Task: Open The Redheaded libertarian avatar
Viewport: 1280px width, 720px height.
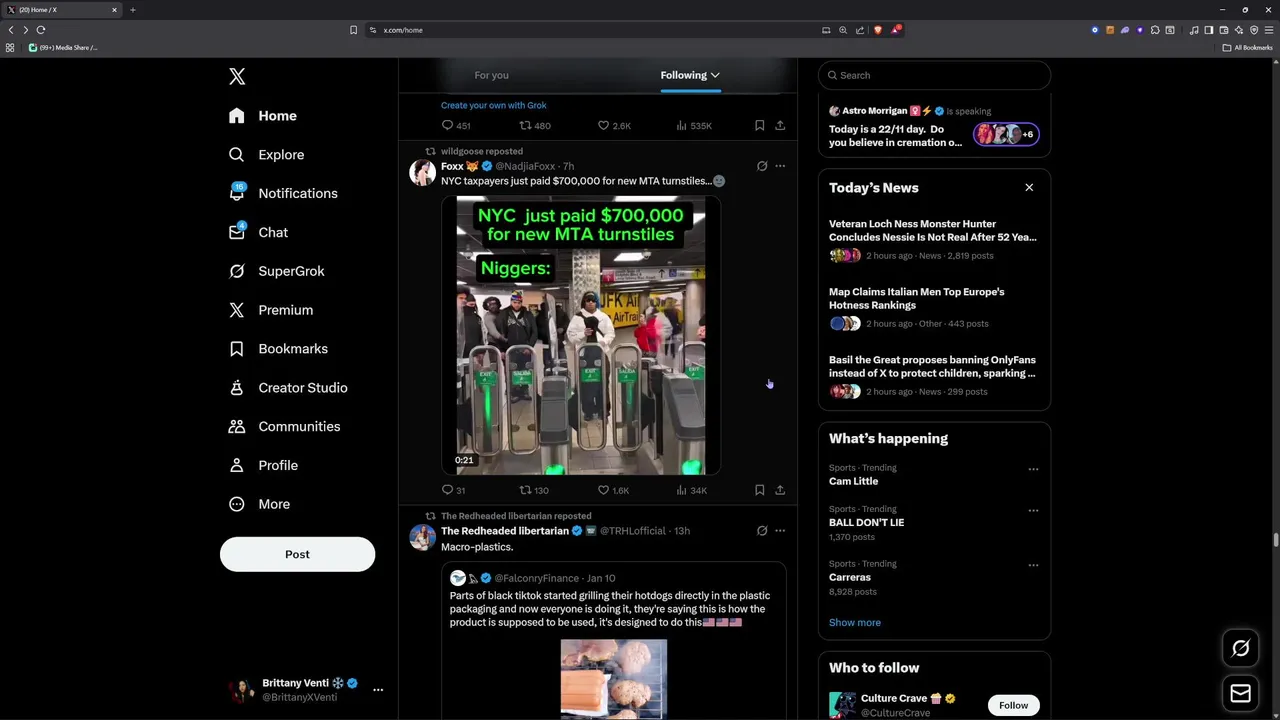Action: 422,537
